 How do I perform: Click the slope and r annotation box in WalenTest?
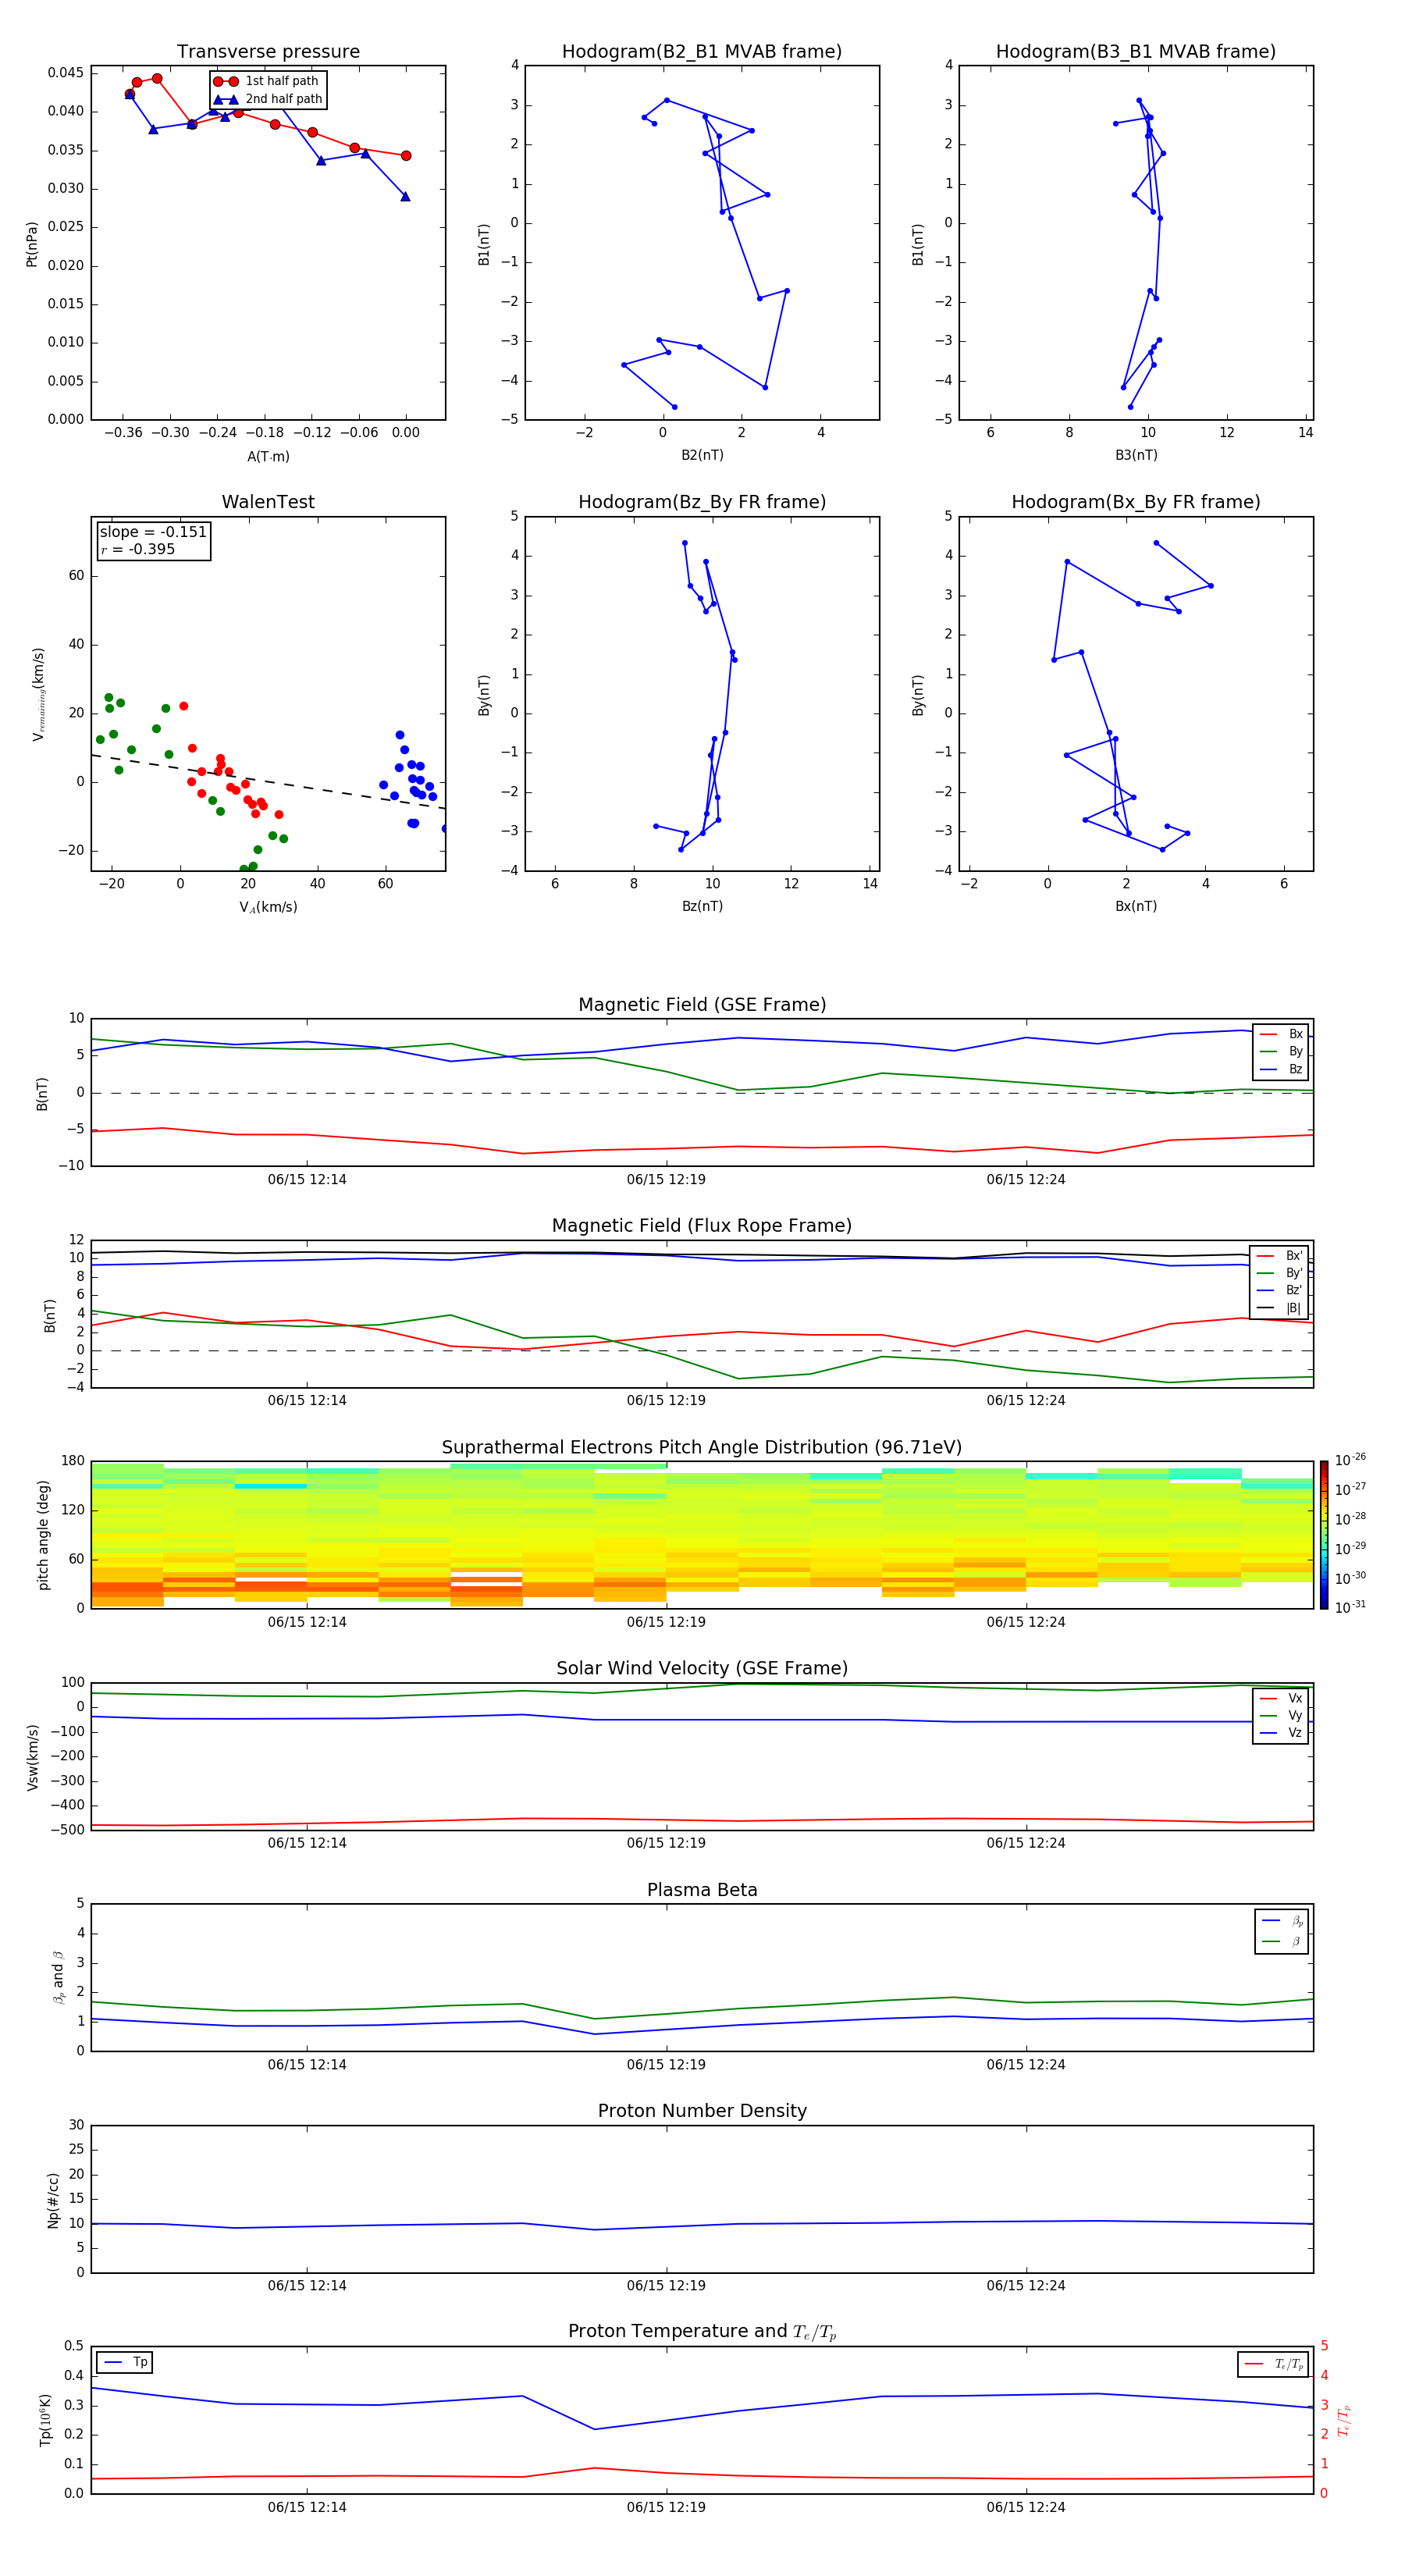coord(154,540)
